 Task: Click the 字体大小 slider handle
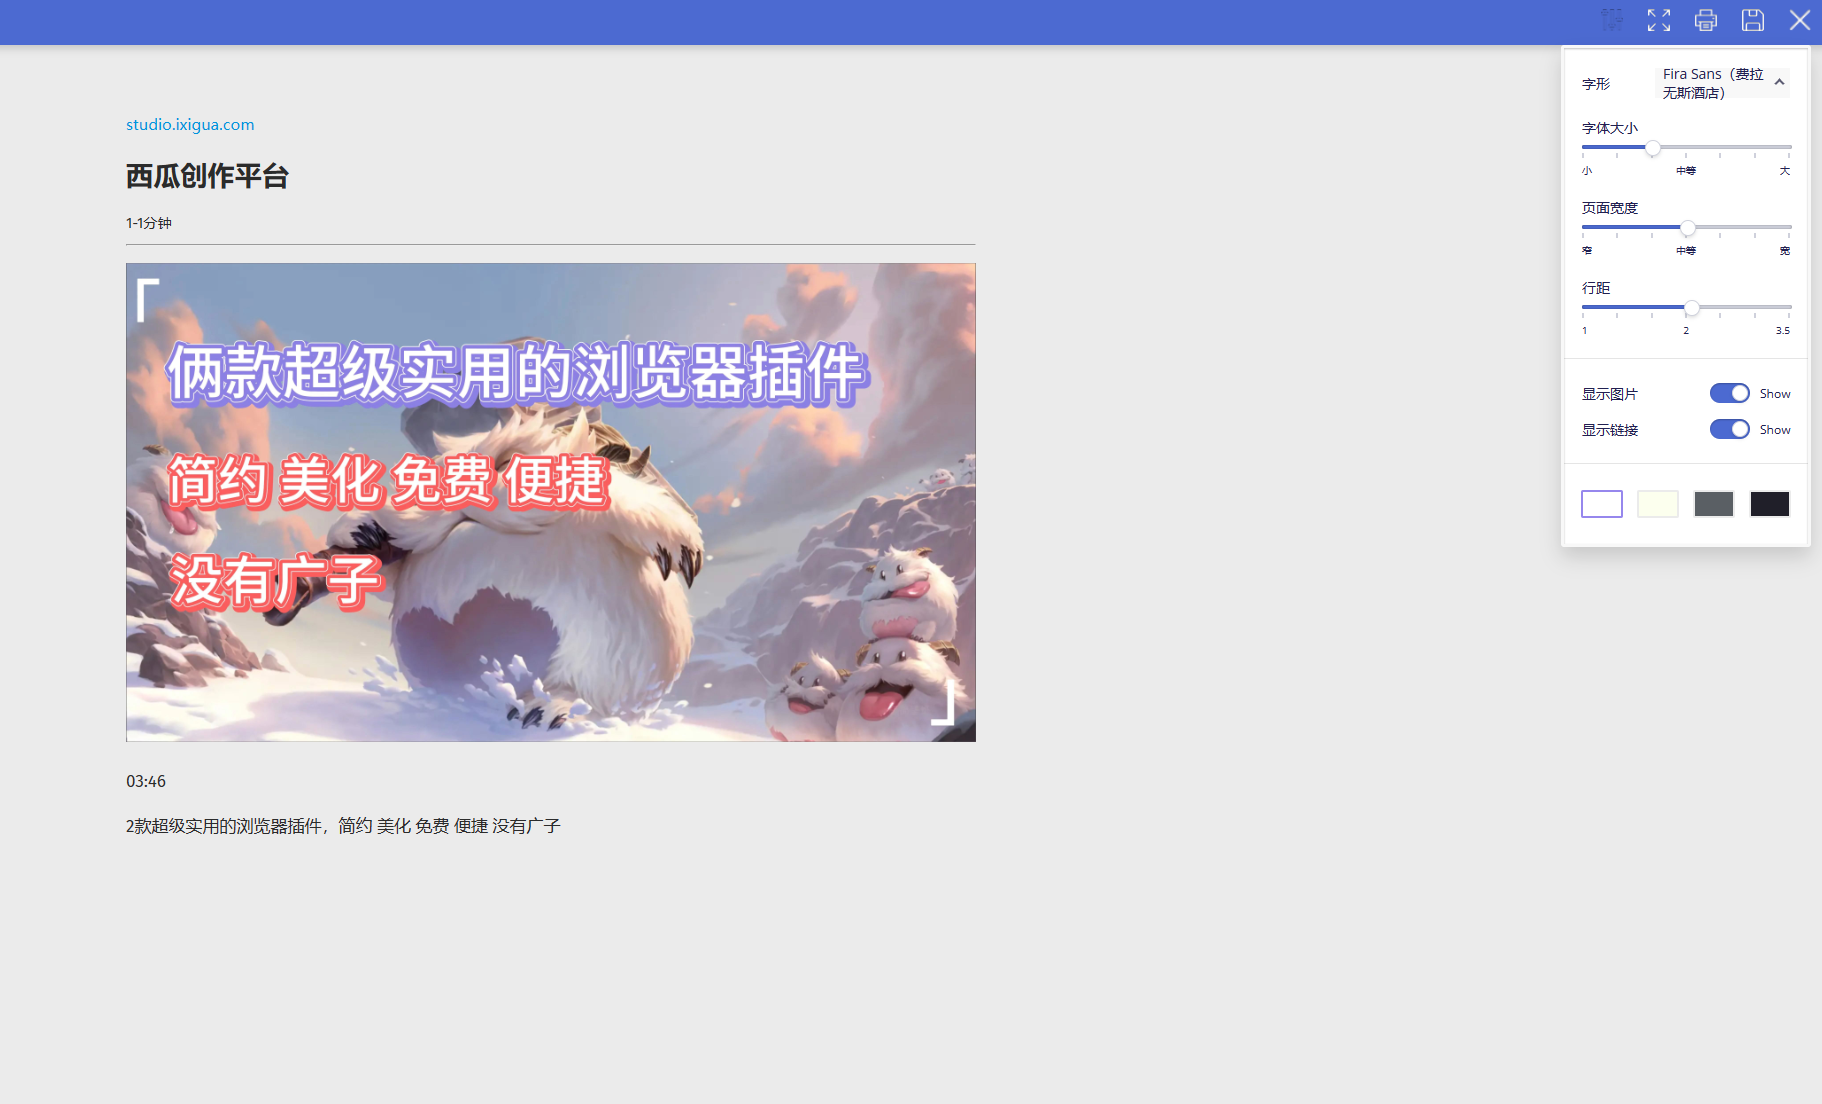[x=1653, y=148]
